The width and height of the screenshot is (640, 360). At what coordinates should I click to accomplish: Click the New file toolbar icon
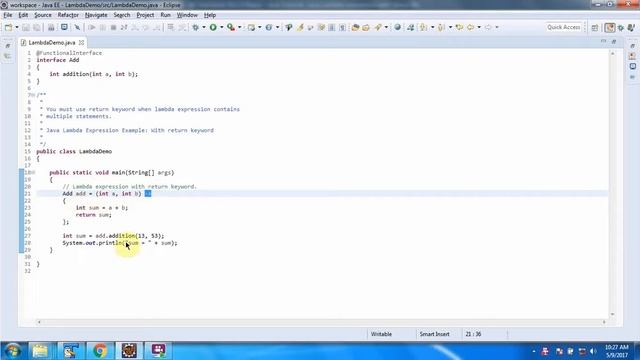[x=8, y=27]
